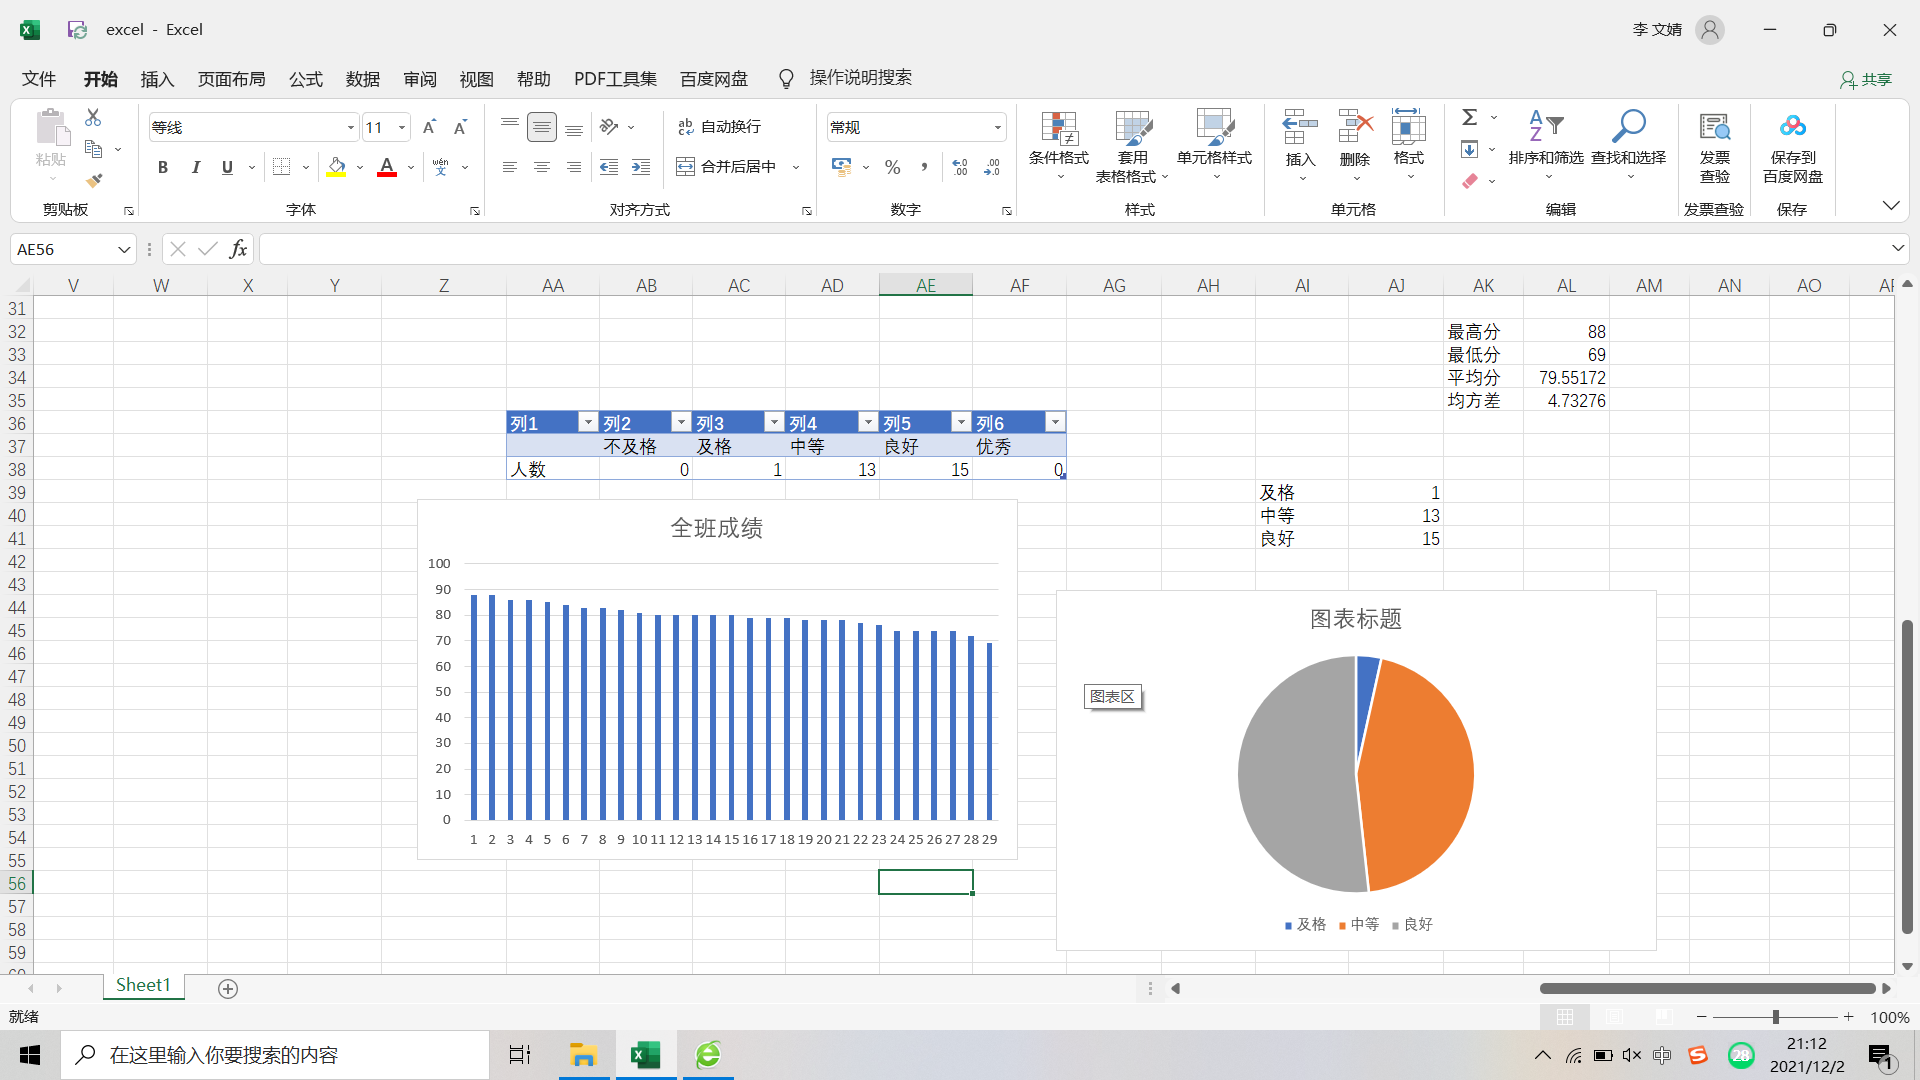This screenshot has width=1920, height=1080.
Task: Toggle italic formatting
Action: click(195, 167)
